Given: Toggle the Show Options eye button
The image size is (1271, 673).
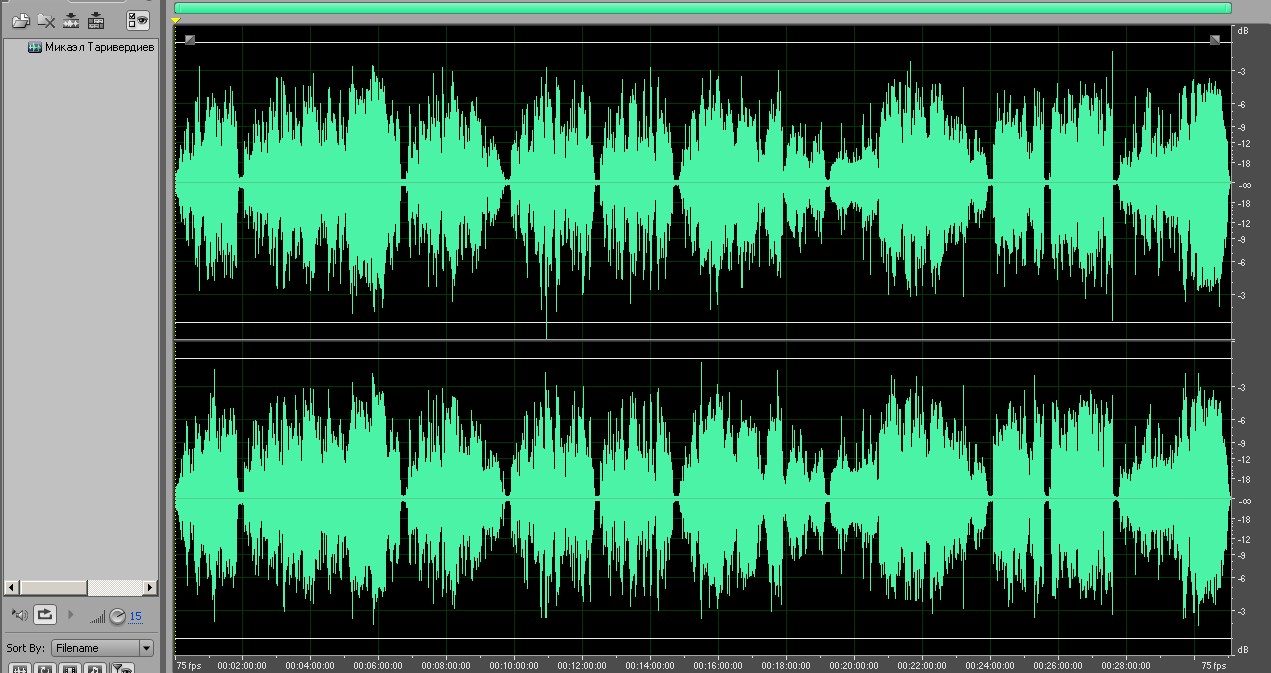Looking at the screenshot, I should click(138, 19).
